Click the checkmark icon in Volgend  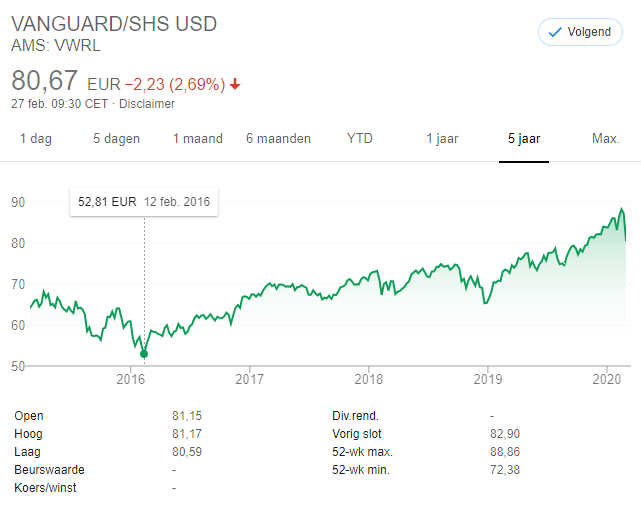(x=556, y=32)
